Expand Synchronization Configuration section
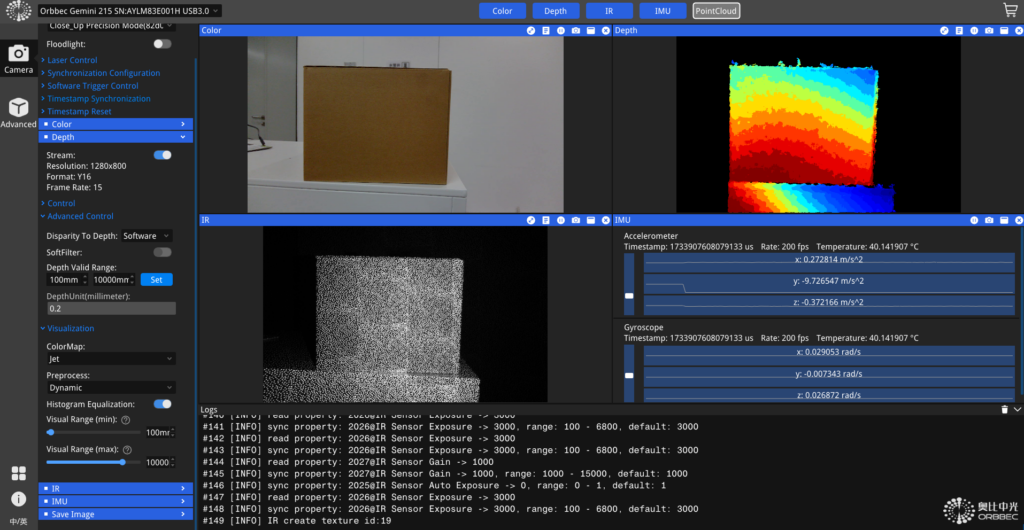 (x=101, y=73)
